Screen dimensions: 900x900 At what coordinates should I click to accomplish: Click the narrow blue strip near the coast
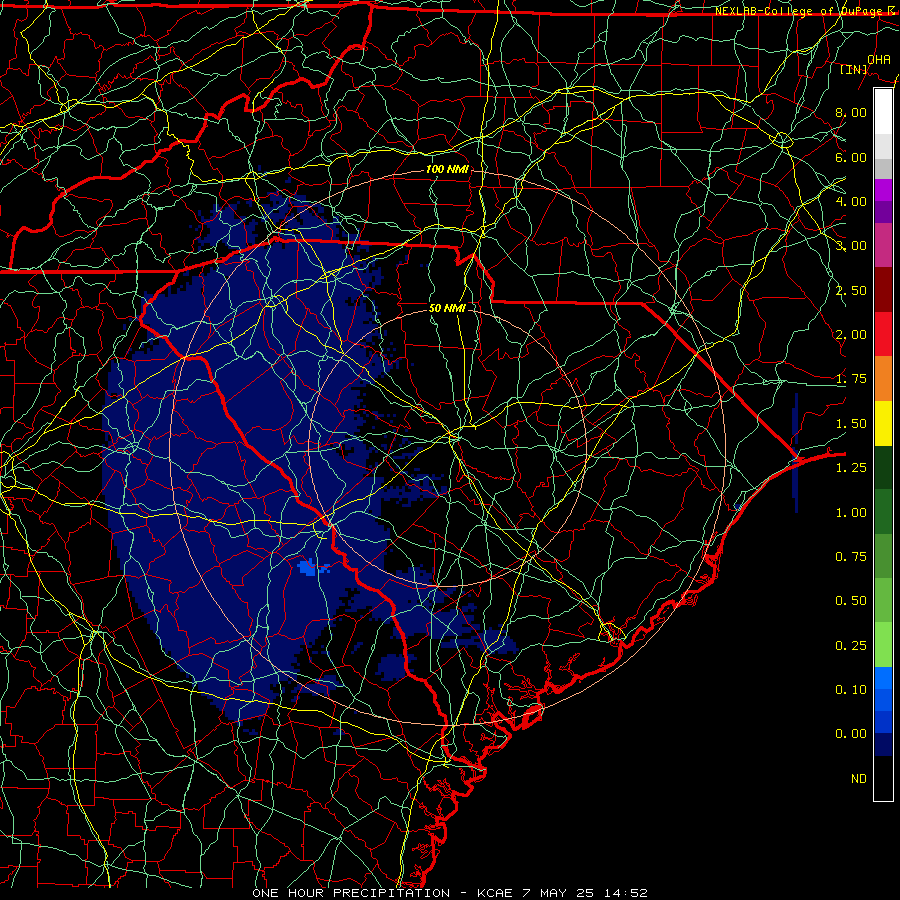coord(795,453)
